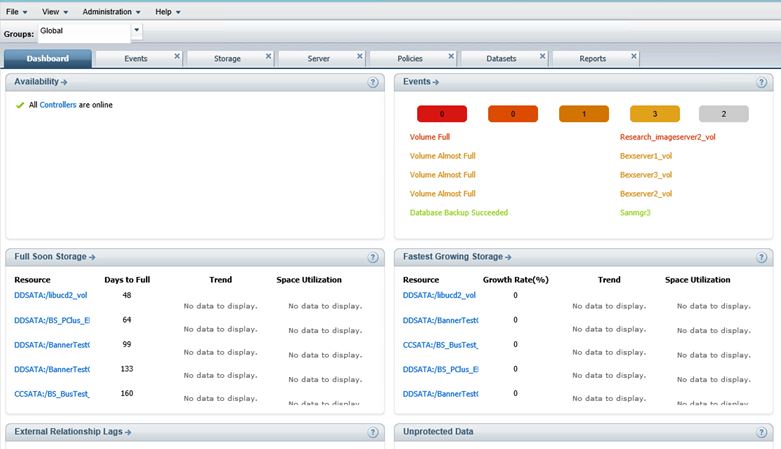
Task: Click the red critical events count badge
Action: tap(442, 114)
